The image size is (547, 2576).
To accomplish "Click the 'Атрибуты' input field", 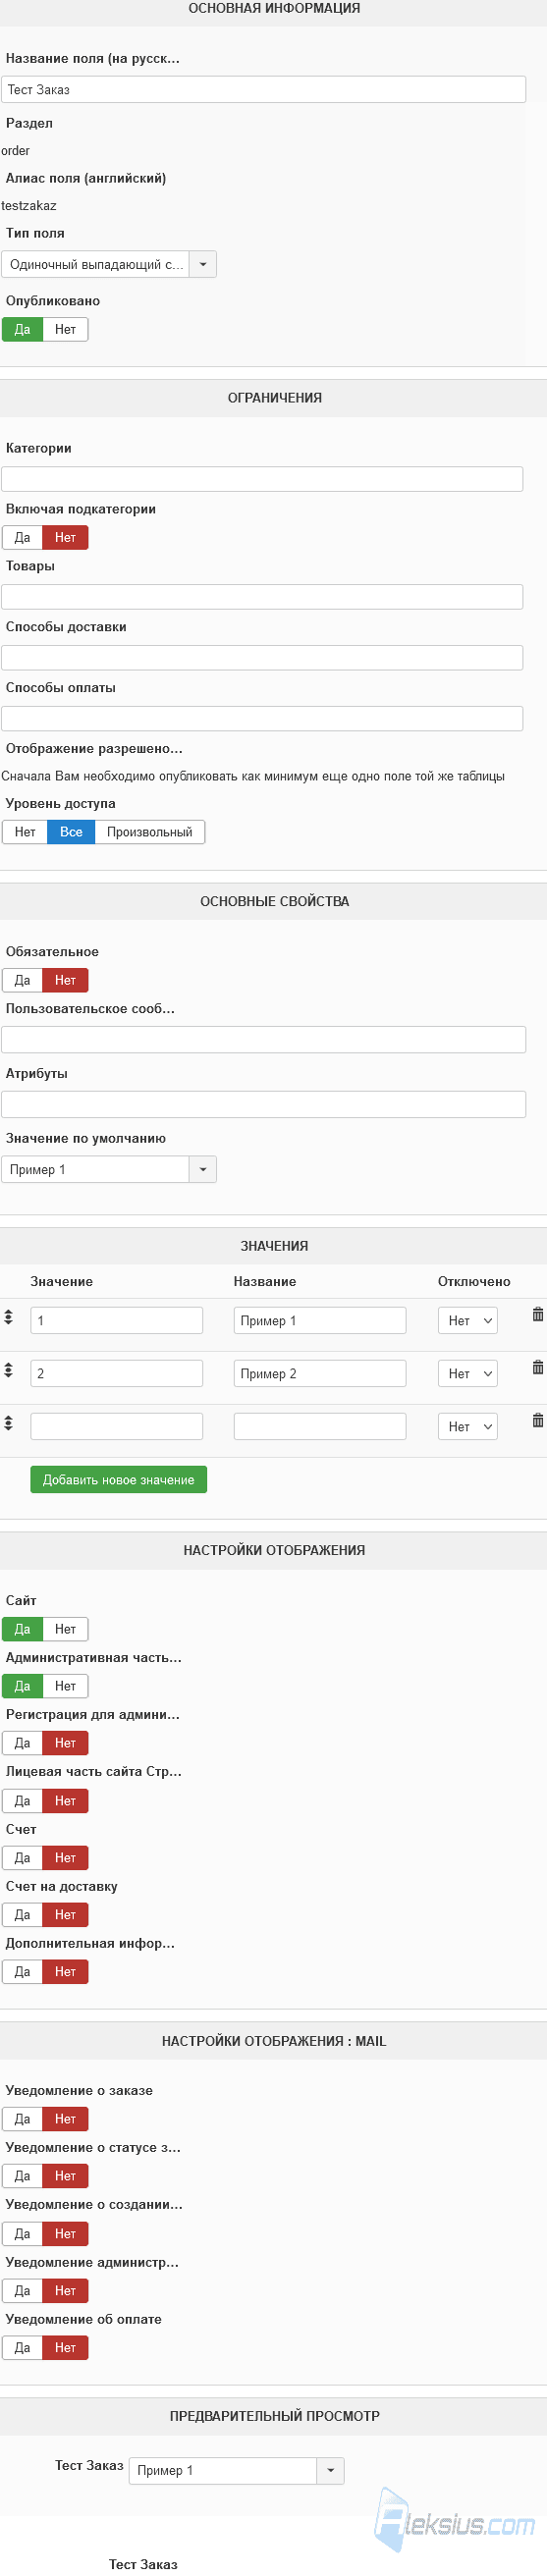I will coord(264,1105).
